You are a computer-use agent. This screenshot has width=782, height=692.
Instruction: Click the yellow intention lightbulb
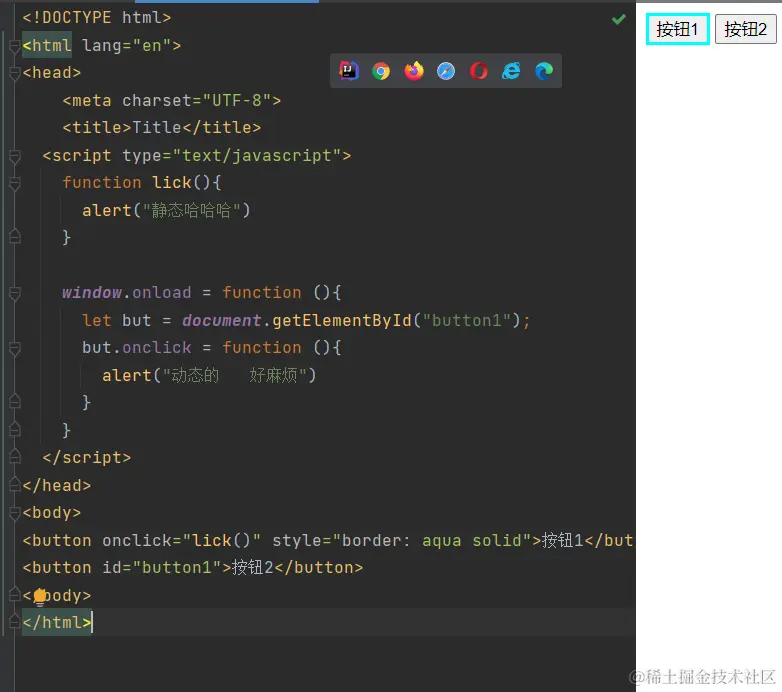(x=40, y=596)
